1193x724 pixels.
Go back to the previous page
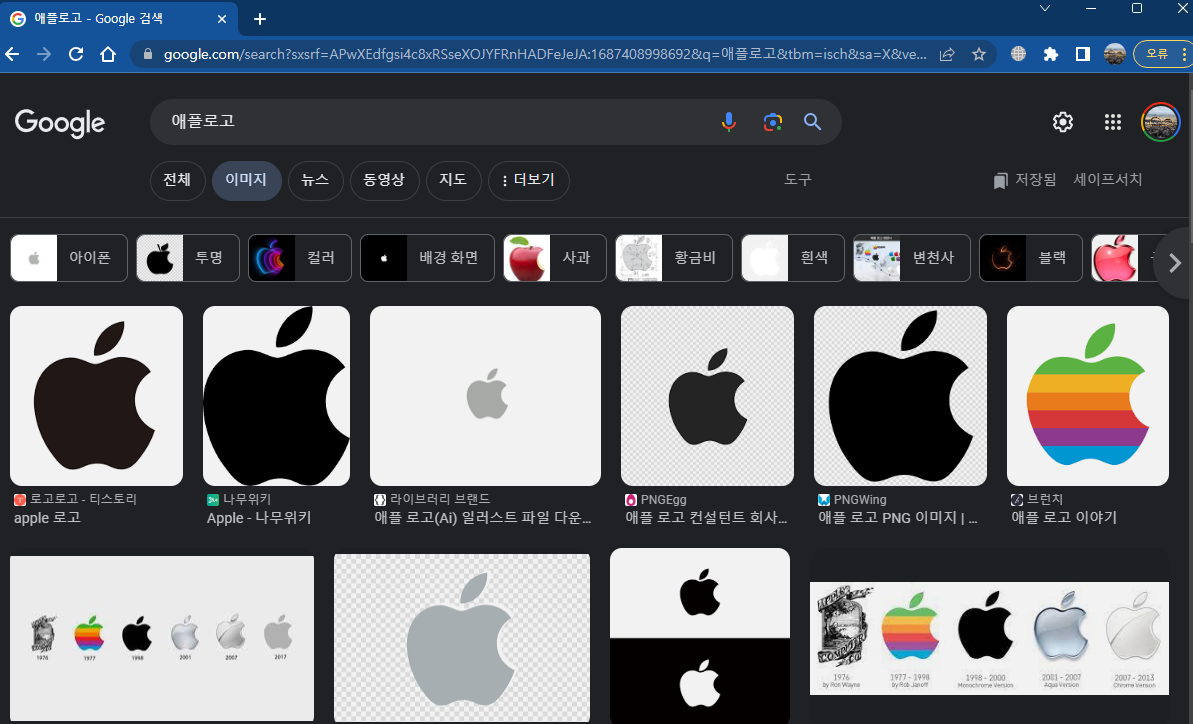click(x=12, y=54)
